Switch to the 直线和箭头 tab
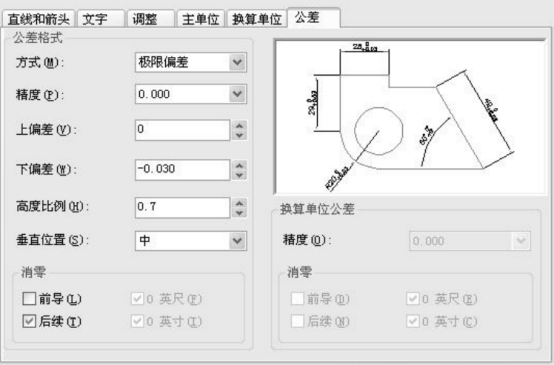 (x=39, y=19)
